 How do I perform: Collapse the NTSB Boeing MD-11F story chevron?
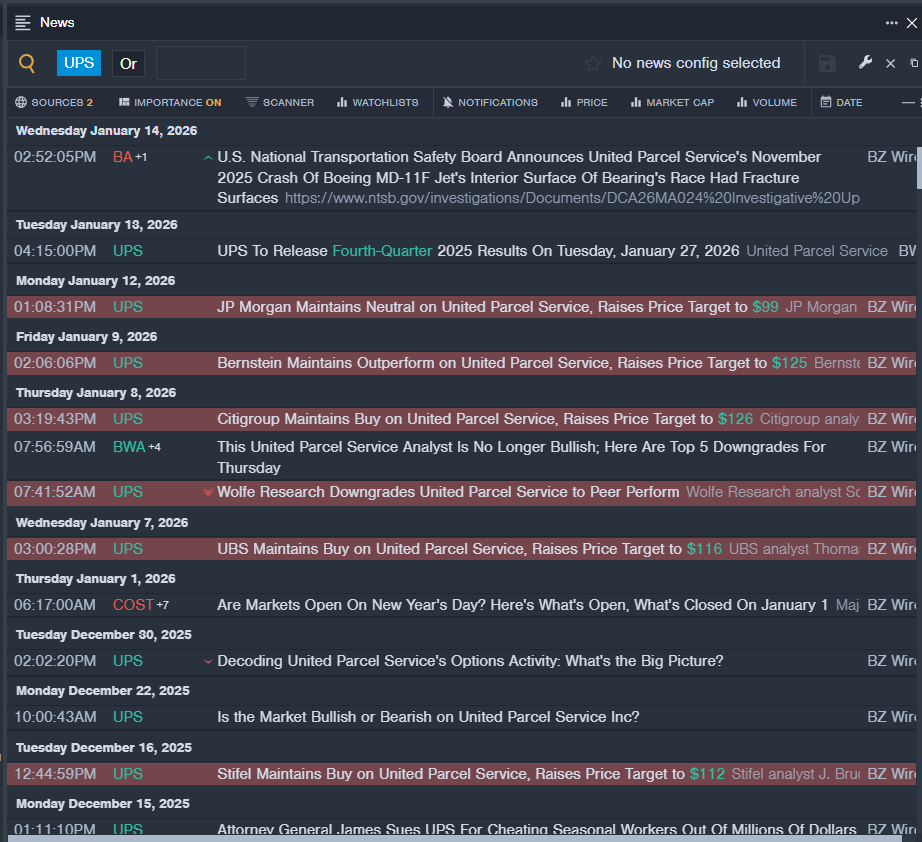click(x=208, y=158)
